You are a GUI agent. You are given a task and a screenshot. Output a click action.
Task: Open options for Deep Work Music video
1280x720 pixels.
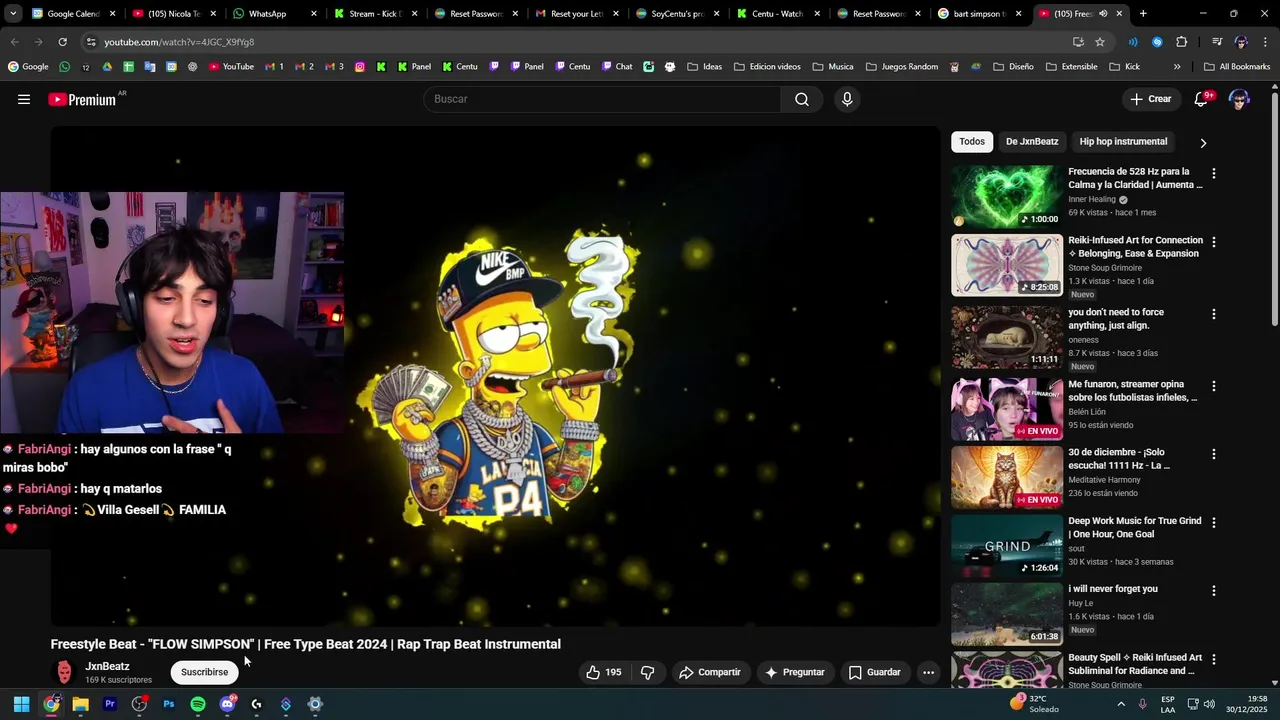(x=1214, y=522)
